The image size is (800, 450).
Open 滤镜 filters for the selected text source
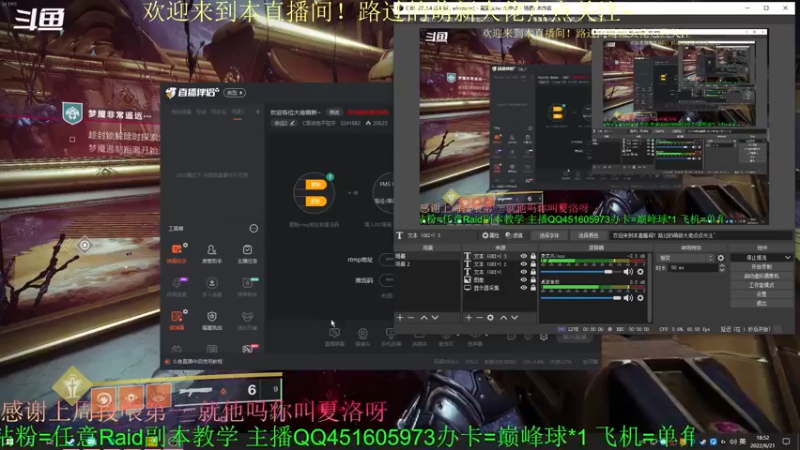[x=514, y=235]
